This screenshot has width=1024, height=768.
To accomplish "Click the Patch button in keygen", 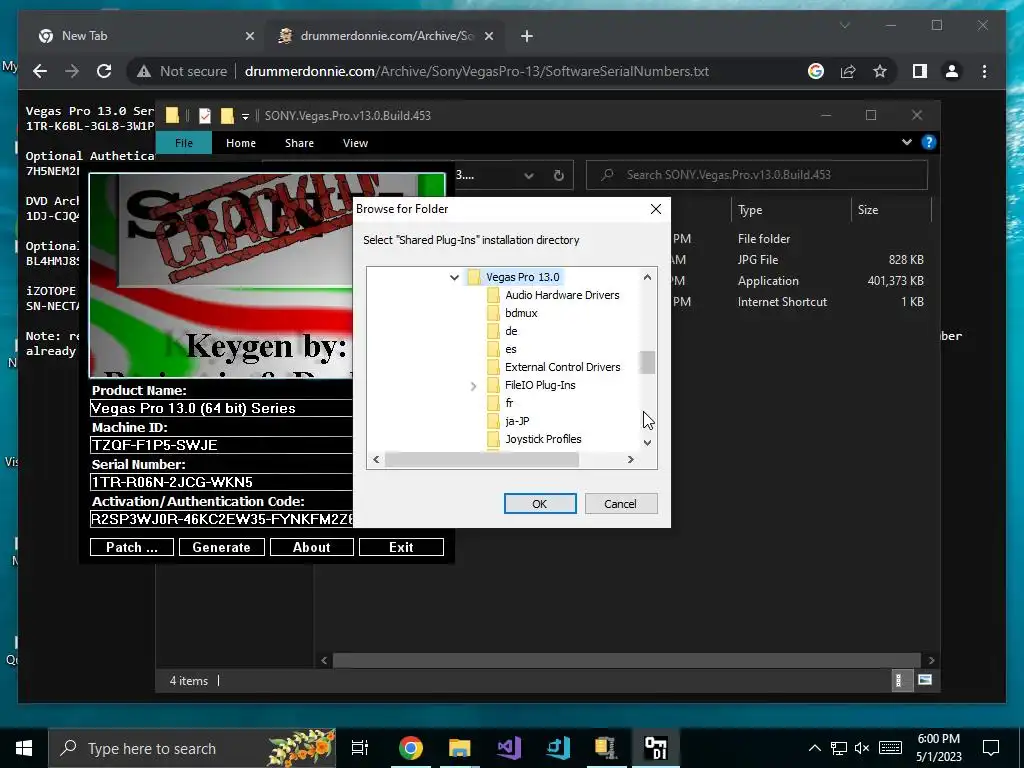I will pos(132,547).
